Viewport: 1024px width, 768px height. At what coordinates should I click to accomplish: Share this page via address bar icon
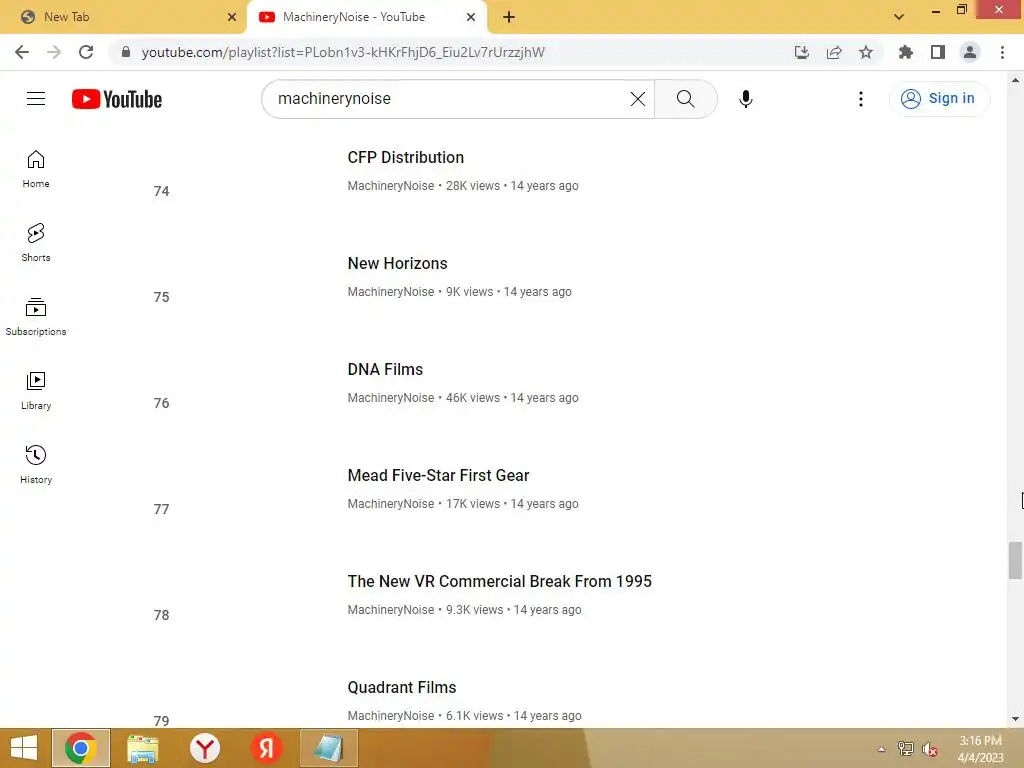click(834, 52)
